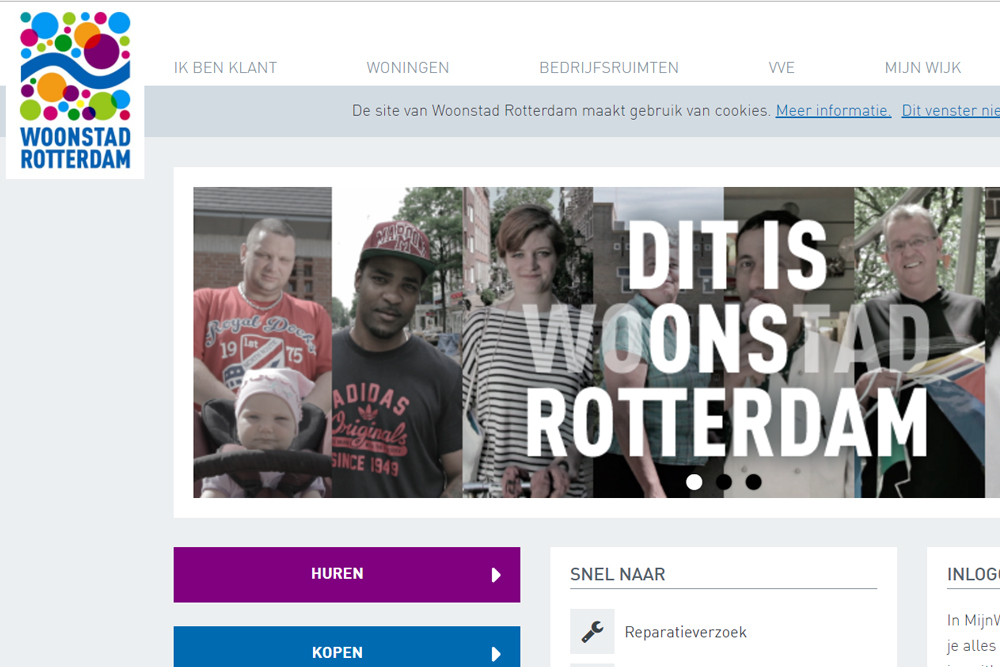This screenshot has height=667, width=1000.
Task: Click the Woonstad Rotterdam logo
Action: click(75, 90)
